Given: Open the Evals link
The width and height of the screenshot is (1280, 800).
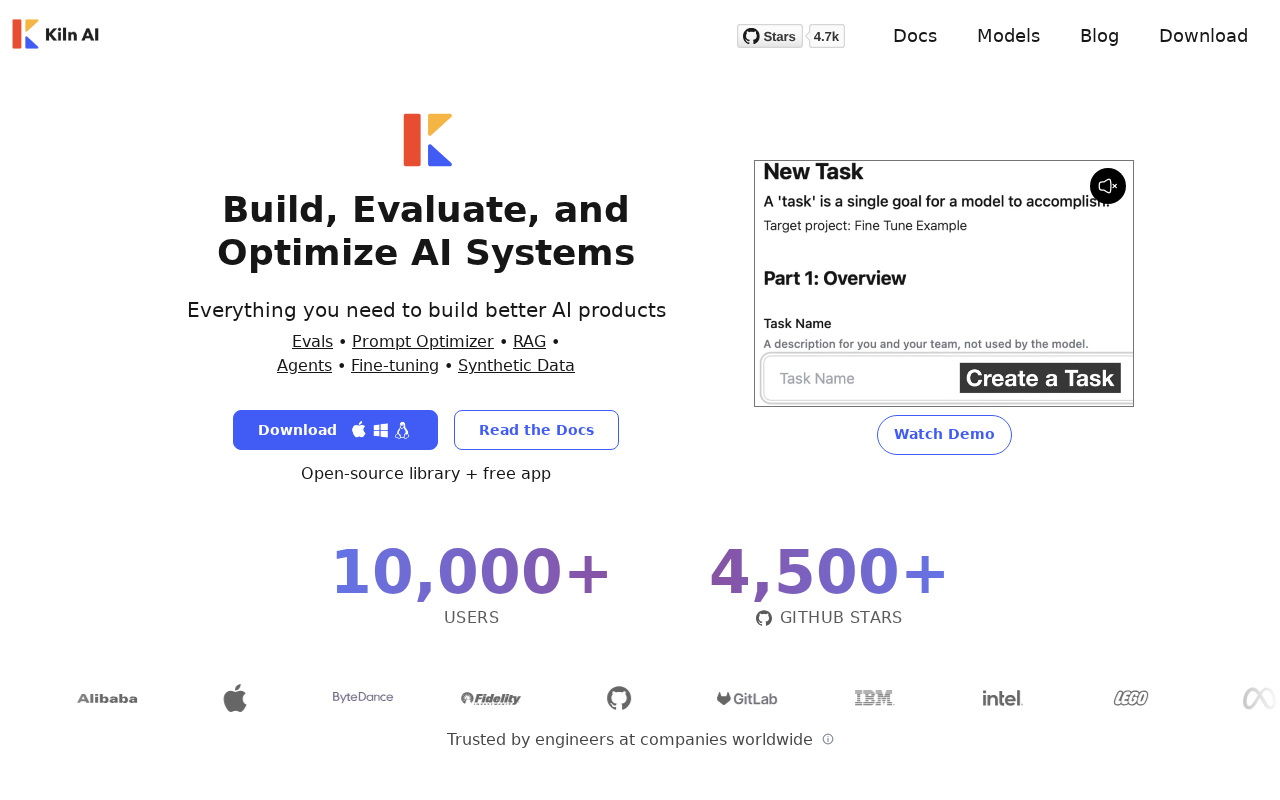Looking at the screenshot, I should click(x=312, y=341).
